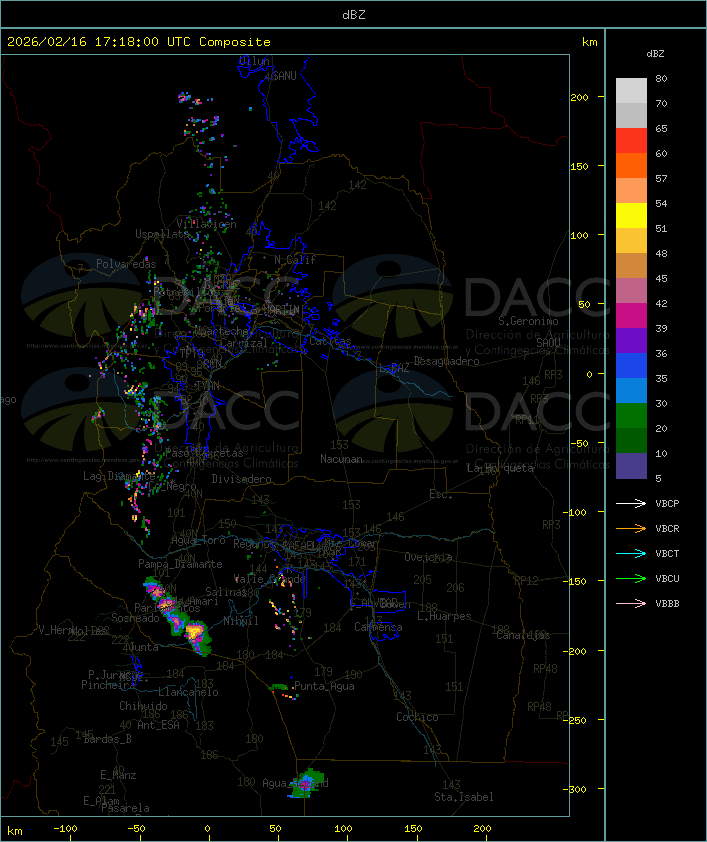707x842 pixels.
Task: Click the 'Nacunan' map label
Action: pos(341,460)
